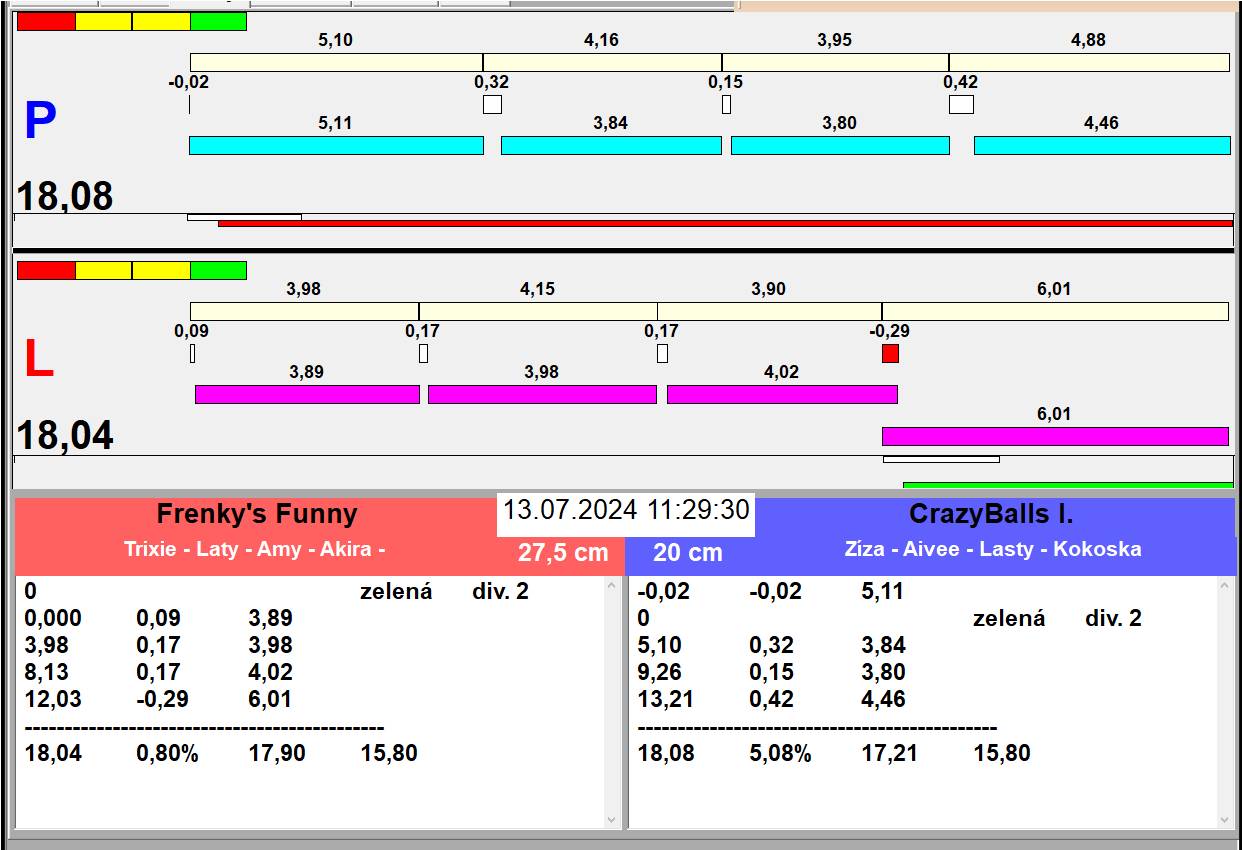Click the blue lane letter P

(40, 122)
